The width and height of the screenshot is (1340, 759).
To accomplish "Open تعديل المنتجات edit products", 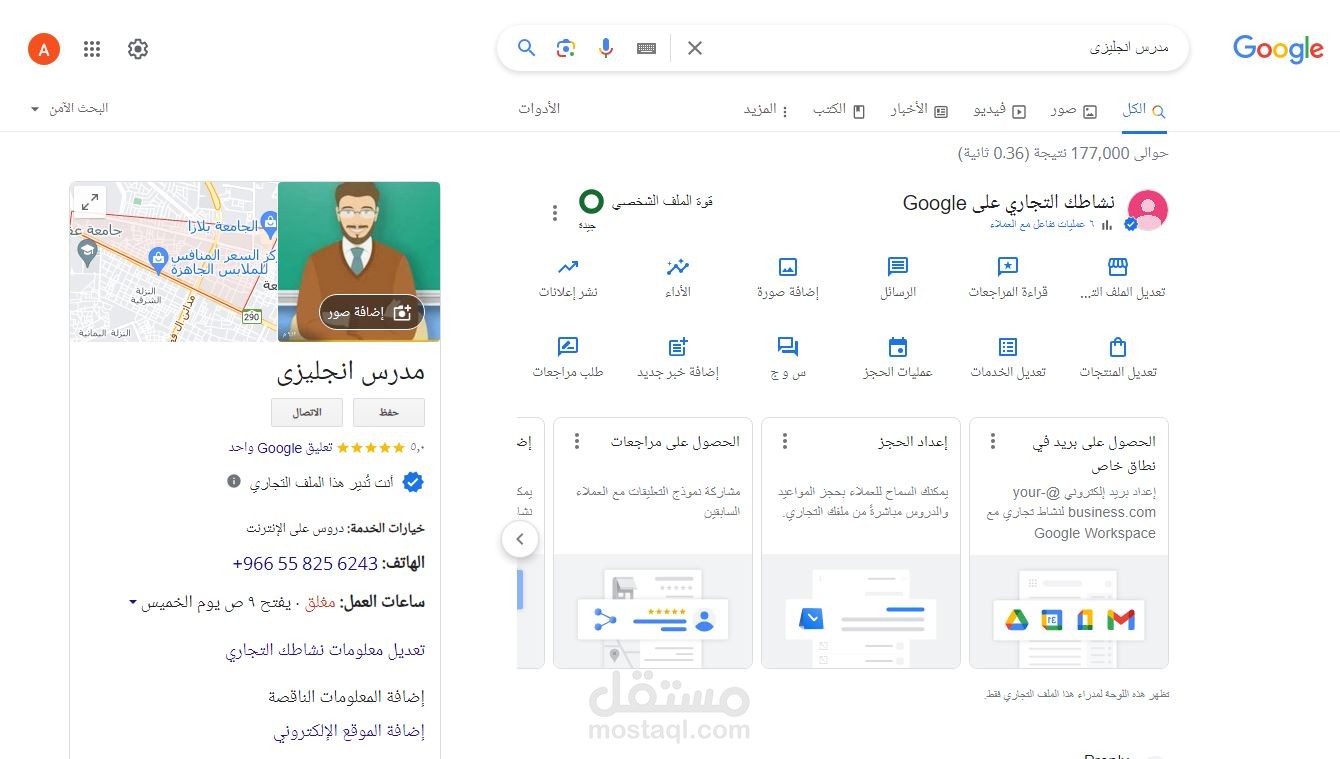I will click(x=1118, y=358).
